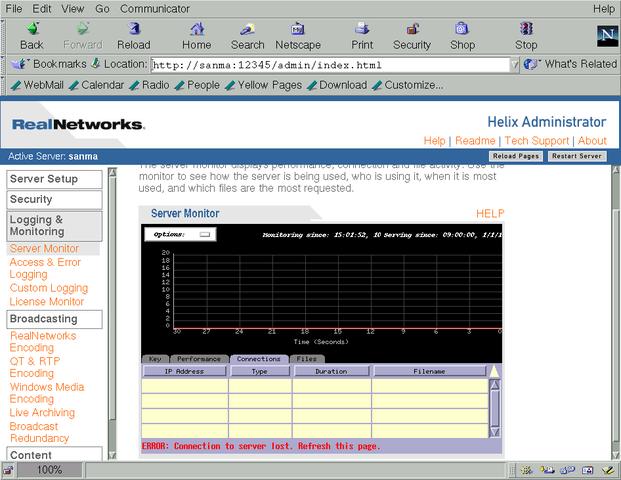Screen dimensions: 621x480
Task: Open the Location URL dropdown arrow
Action: pos(514,65)
